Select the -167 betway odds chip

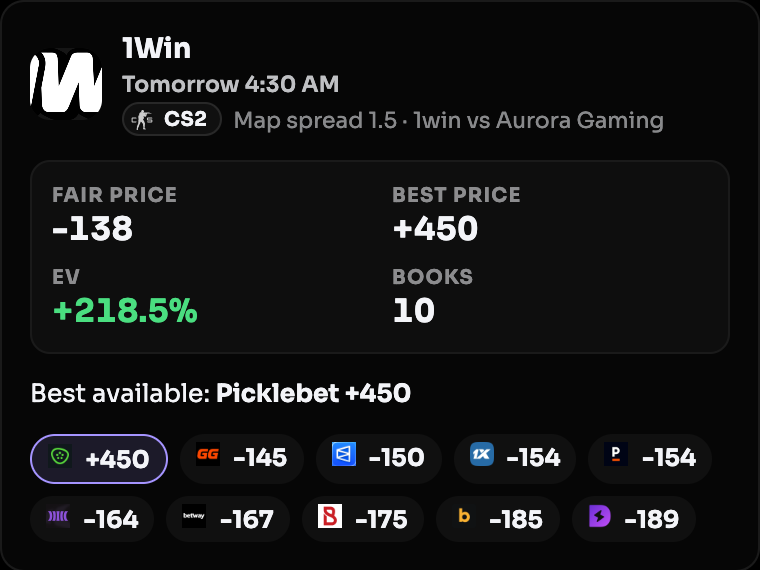click(228, 519)
